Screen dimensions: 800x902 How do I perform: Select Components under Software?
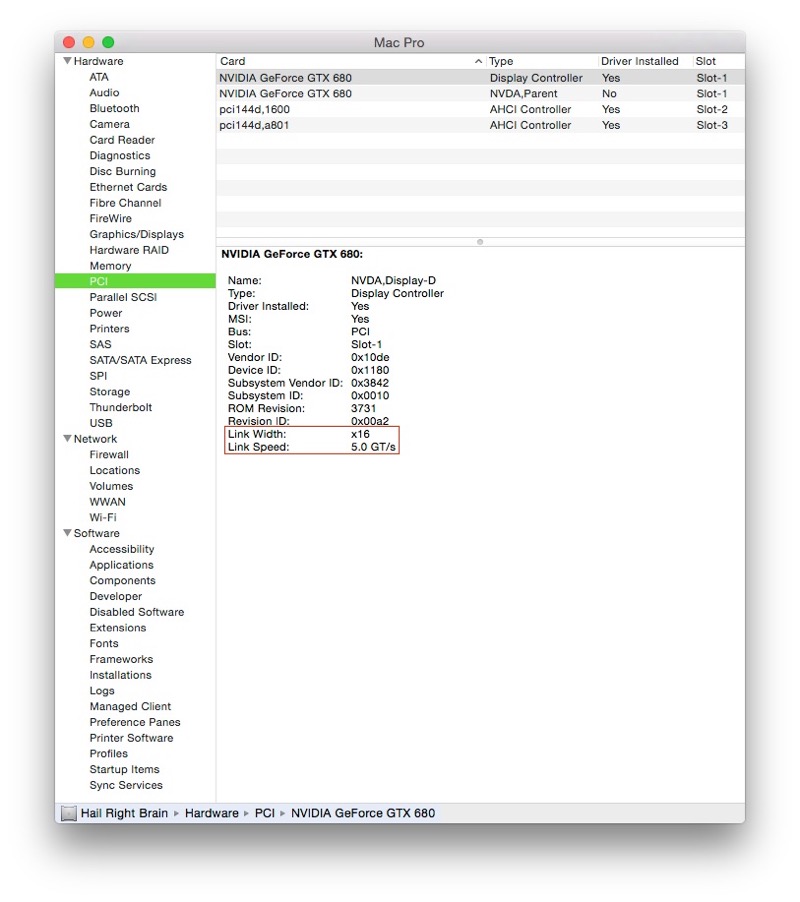[x=123, y=580]
